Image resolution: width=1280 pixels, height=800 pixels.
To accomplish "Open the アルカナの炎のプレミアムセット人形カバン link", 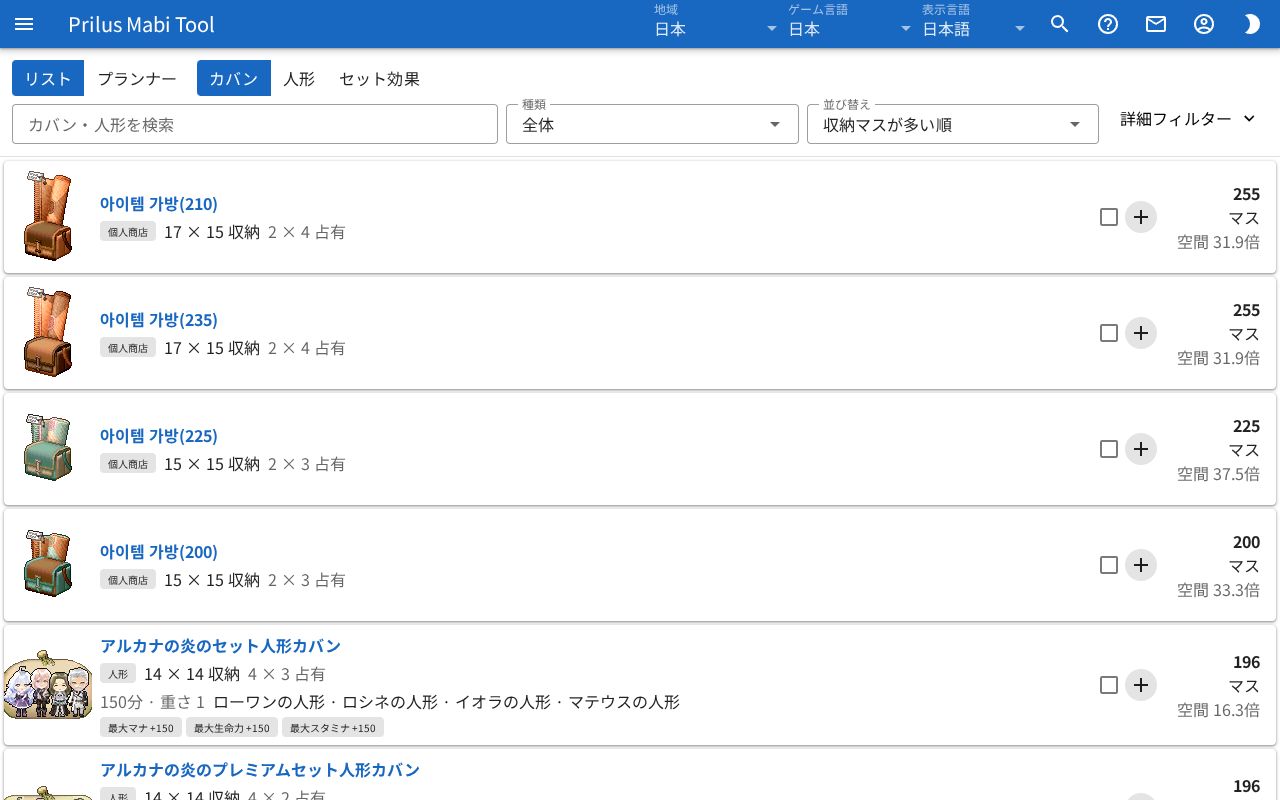I will [x=260, y=770].
